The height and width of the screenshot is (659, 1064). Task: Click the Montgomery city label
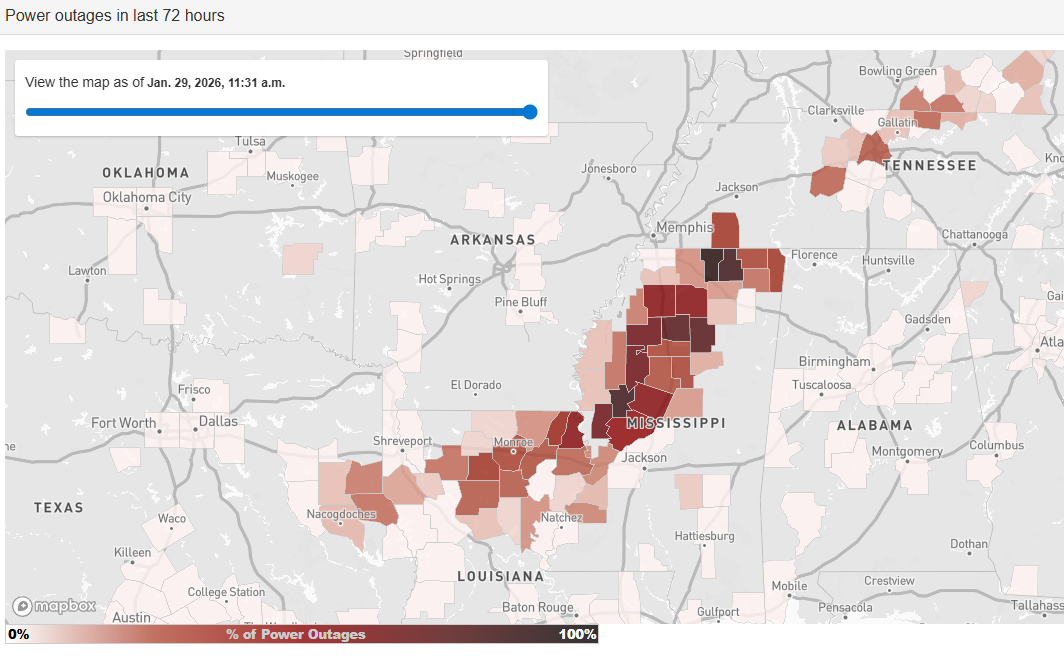click(907, 451)
